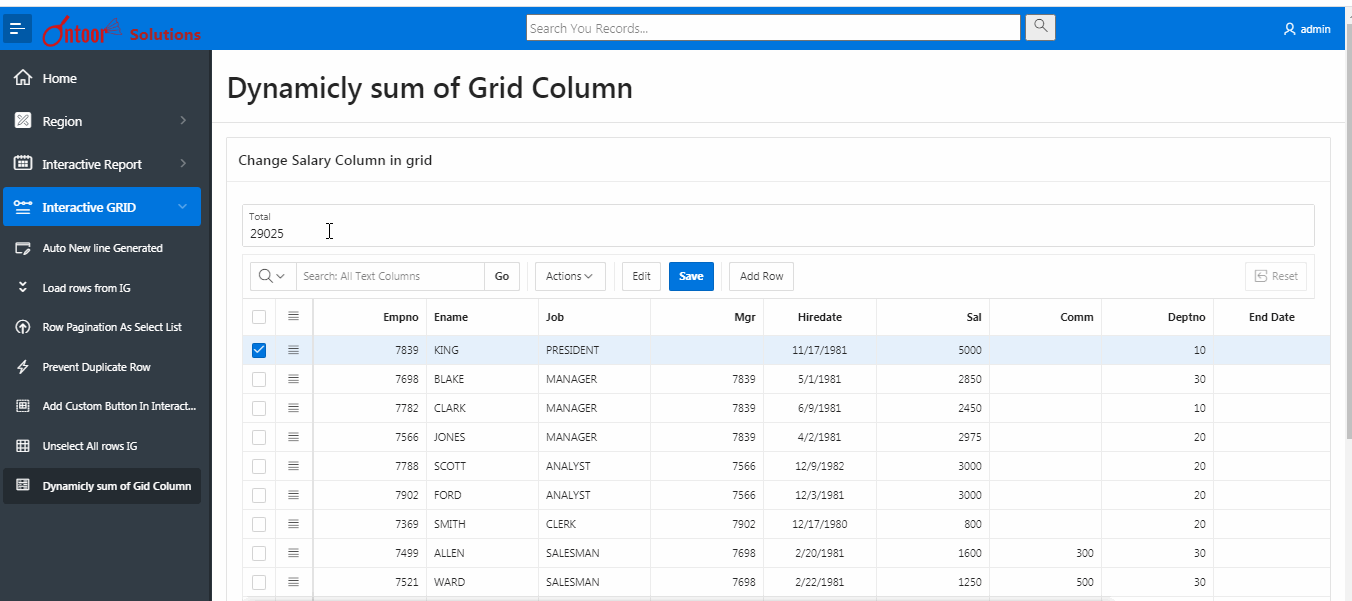Click the hamburger navigation menu icon
The height and width of the screenshot is (601, 1352).
click(x=17, y=29)
